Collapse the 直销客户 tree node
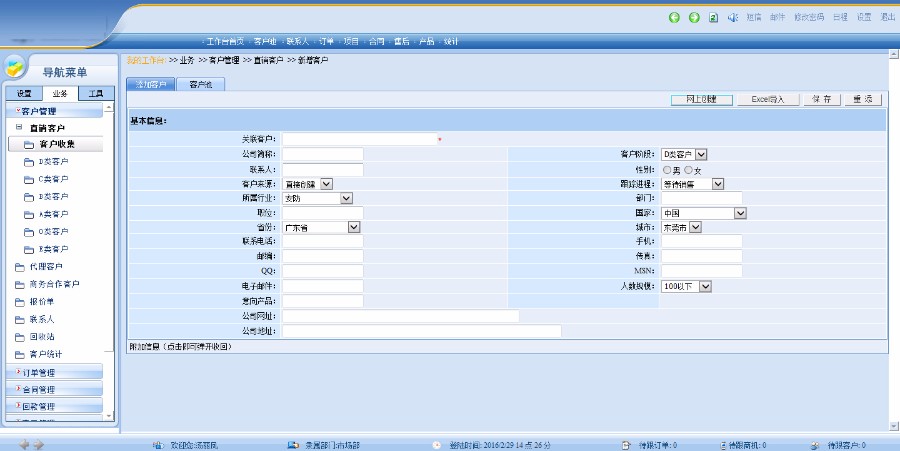This screenshot has height=451, width=900. coord(19,127)
